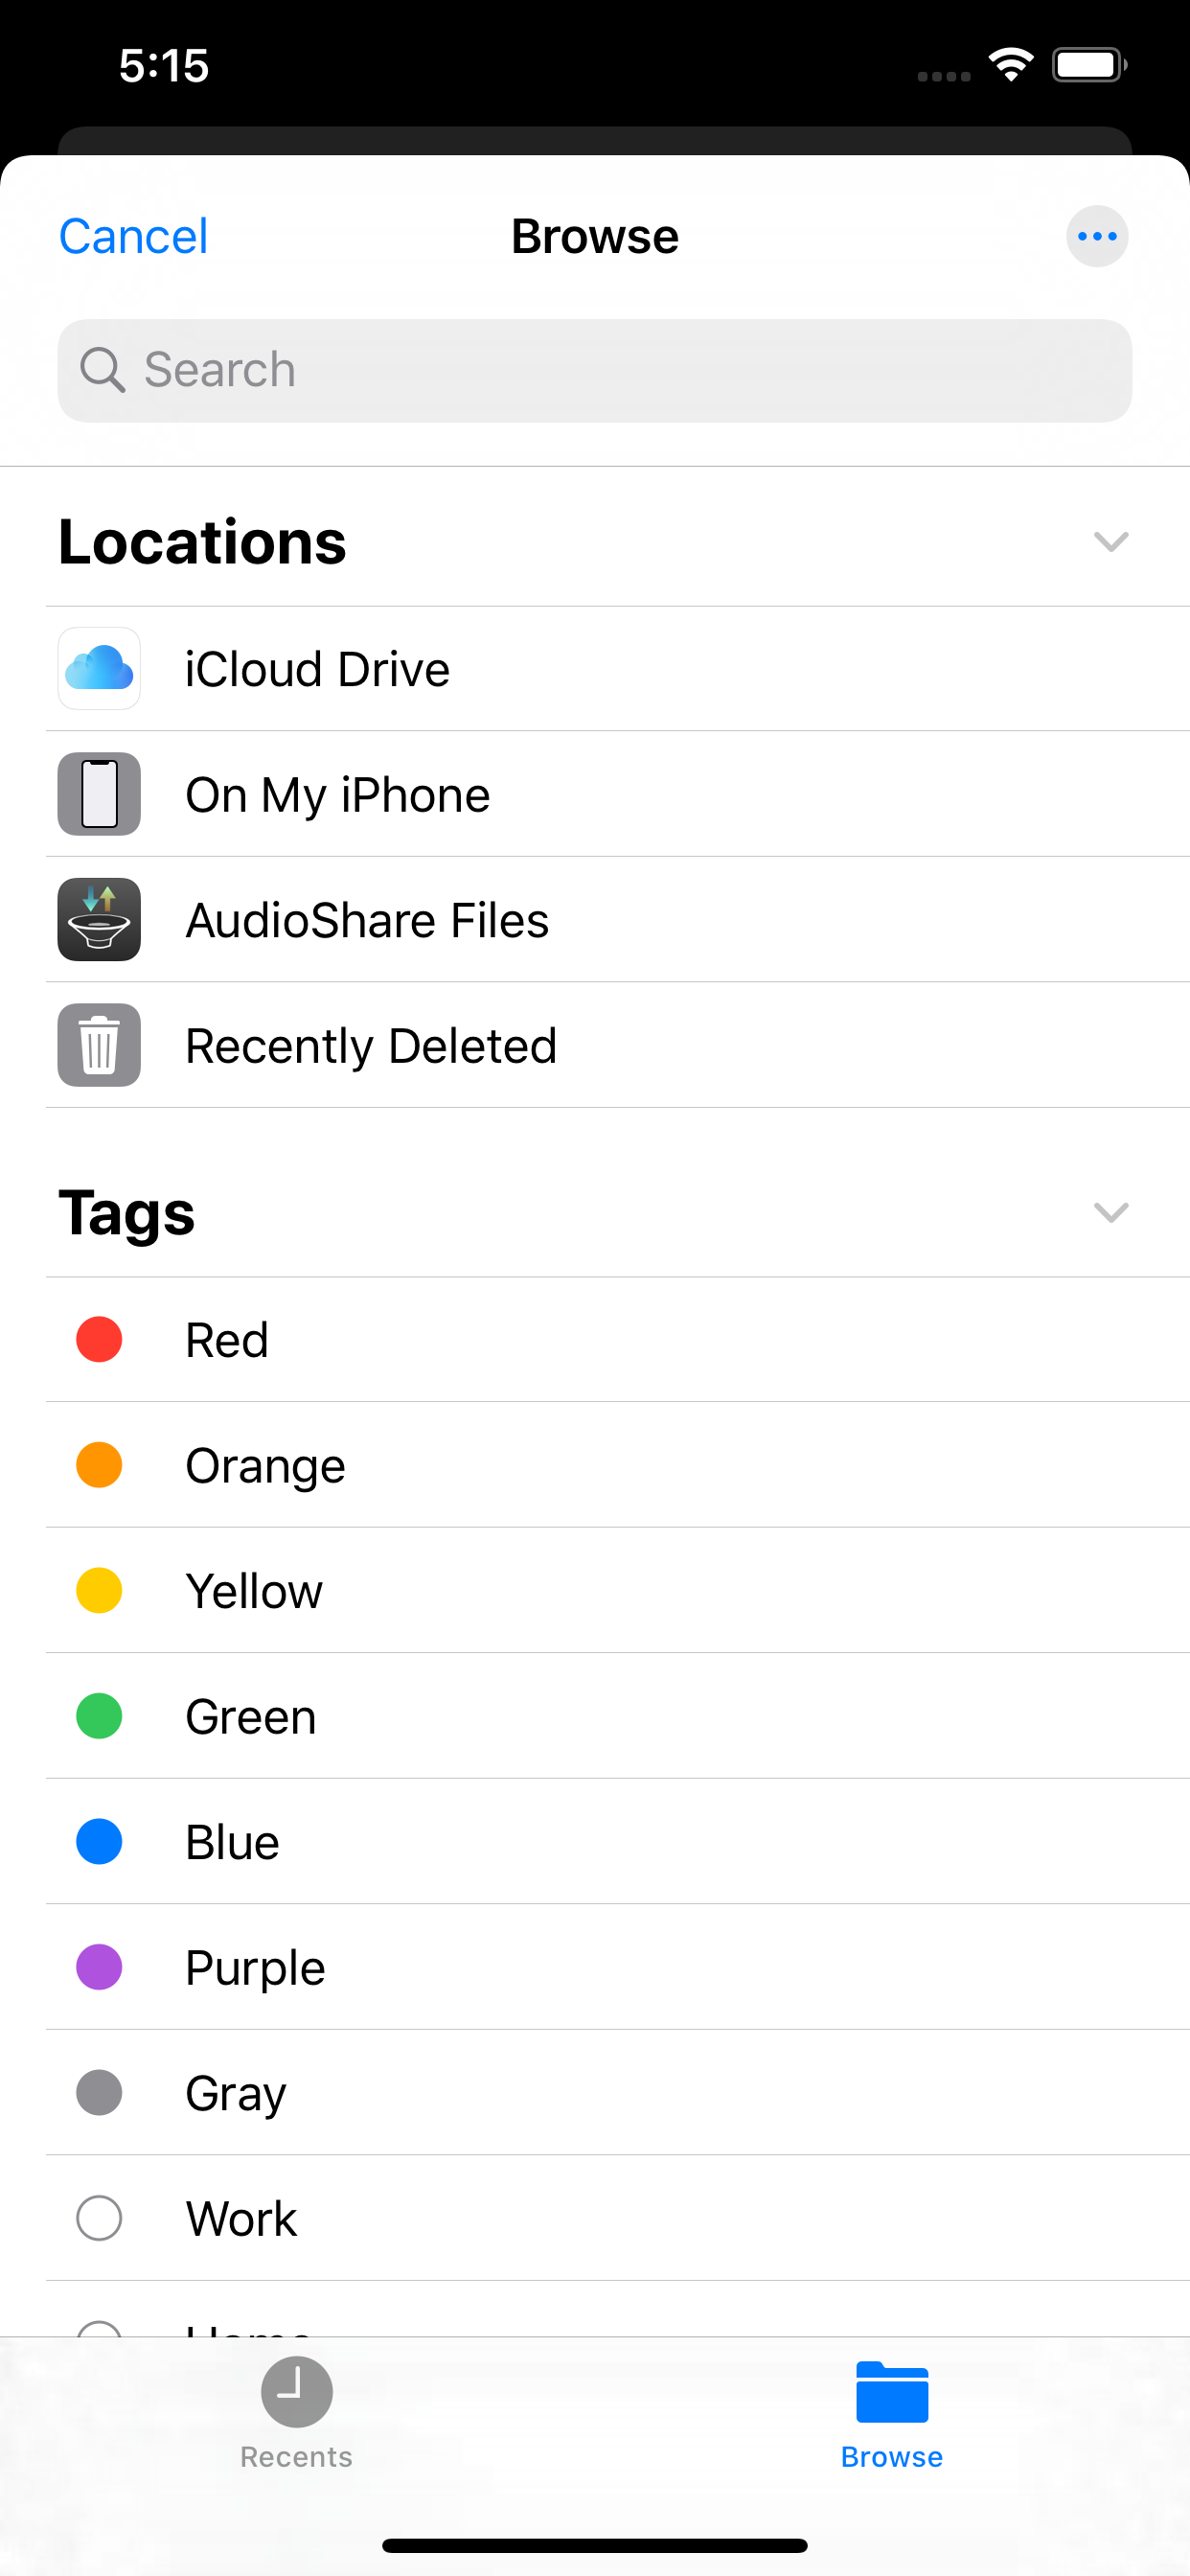The height and width of the screenshot is (2576, 1190).
Task: Open the more options ellipsis button
Action: click(1097, 237)
